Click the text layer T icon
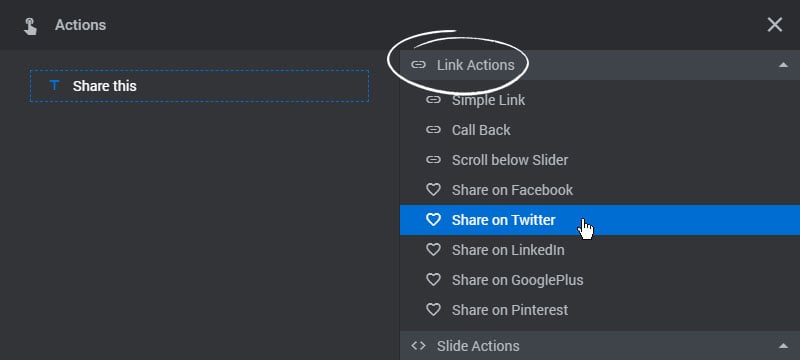 (54, 86)
